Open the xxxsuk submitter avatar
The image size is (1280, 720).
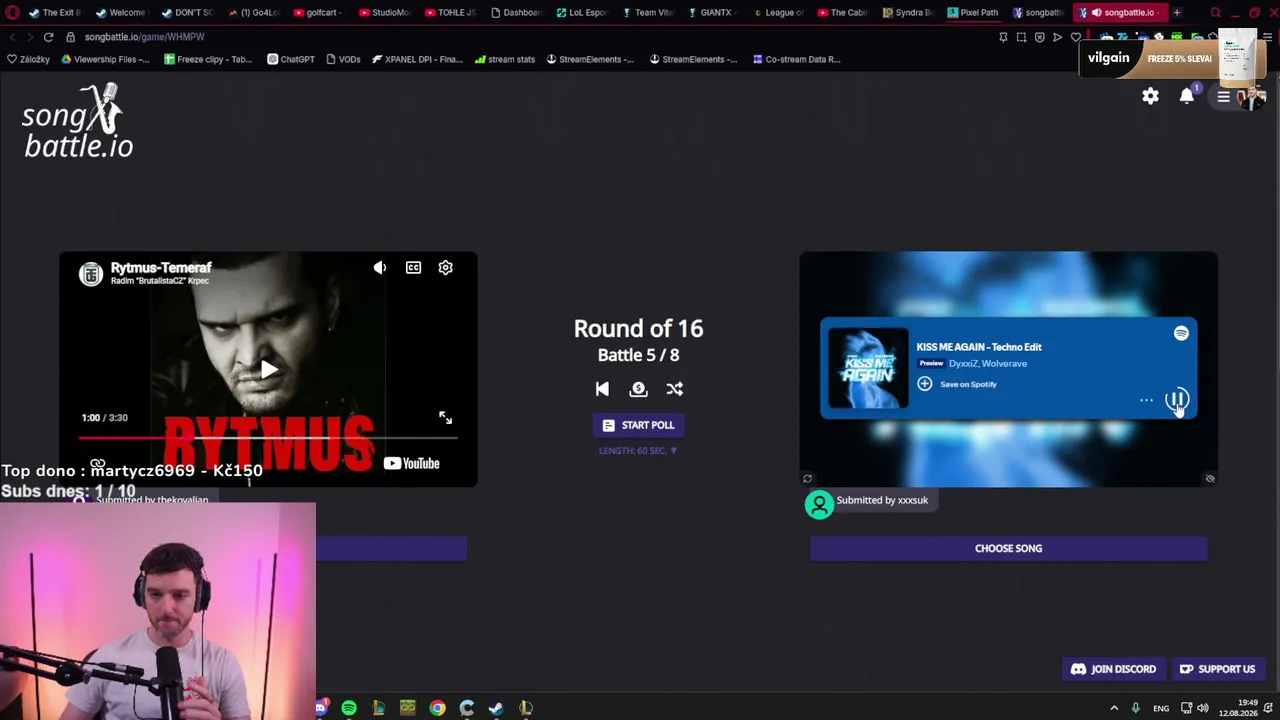(x=819, y=504)
